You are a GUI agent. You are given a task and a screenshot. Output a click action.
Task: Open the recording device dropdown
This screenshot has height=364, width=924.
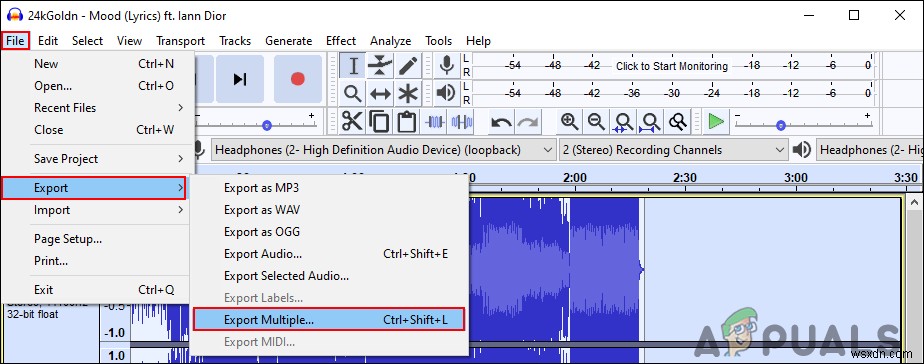click(x=384, y=150)
